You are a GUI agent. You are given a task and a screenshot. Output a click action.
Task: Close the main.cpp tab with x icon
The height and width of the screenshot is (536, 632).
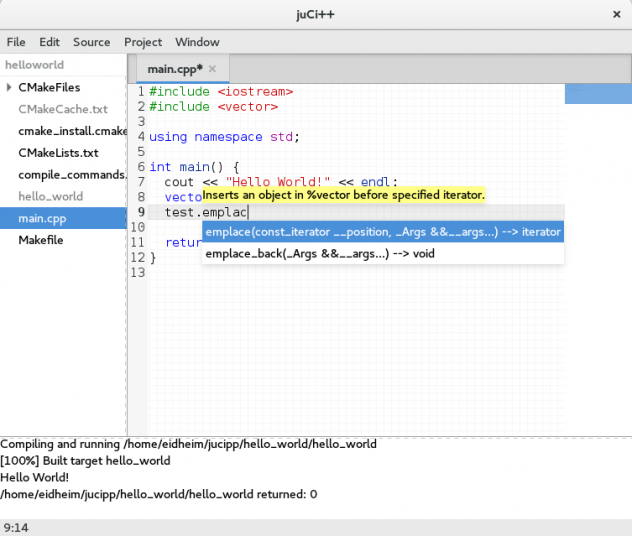(212, 69)
